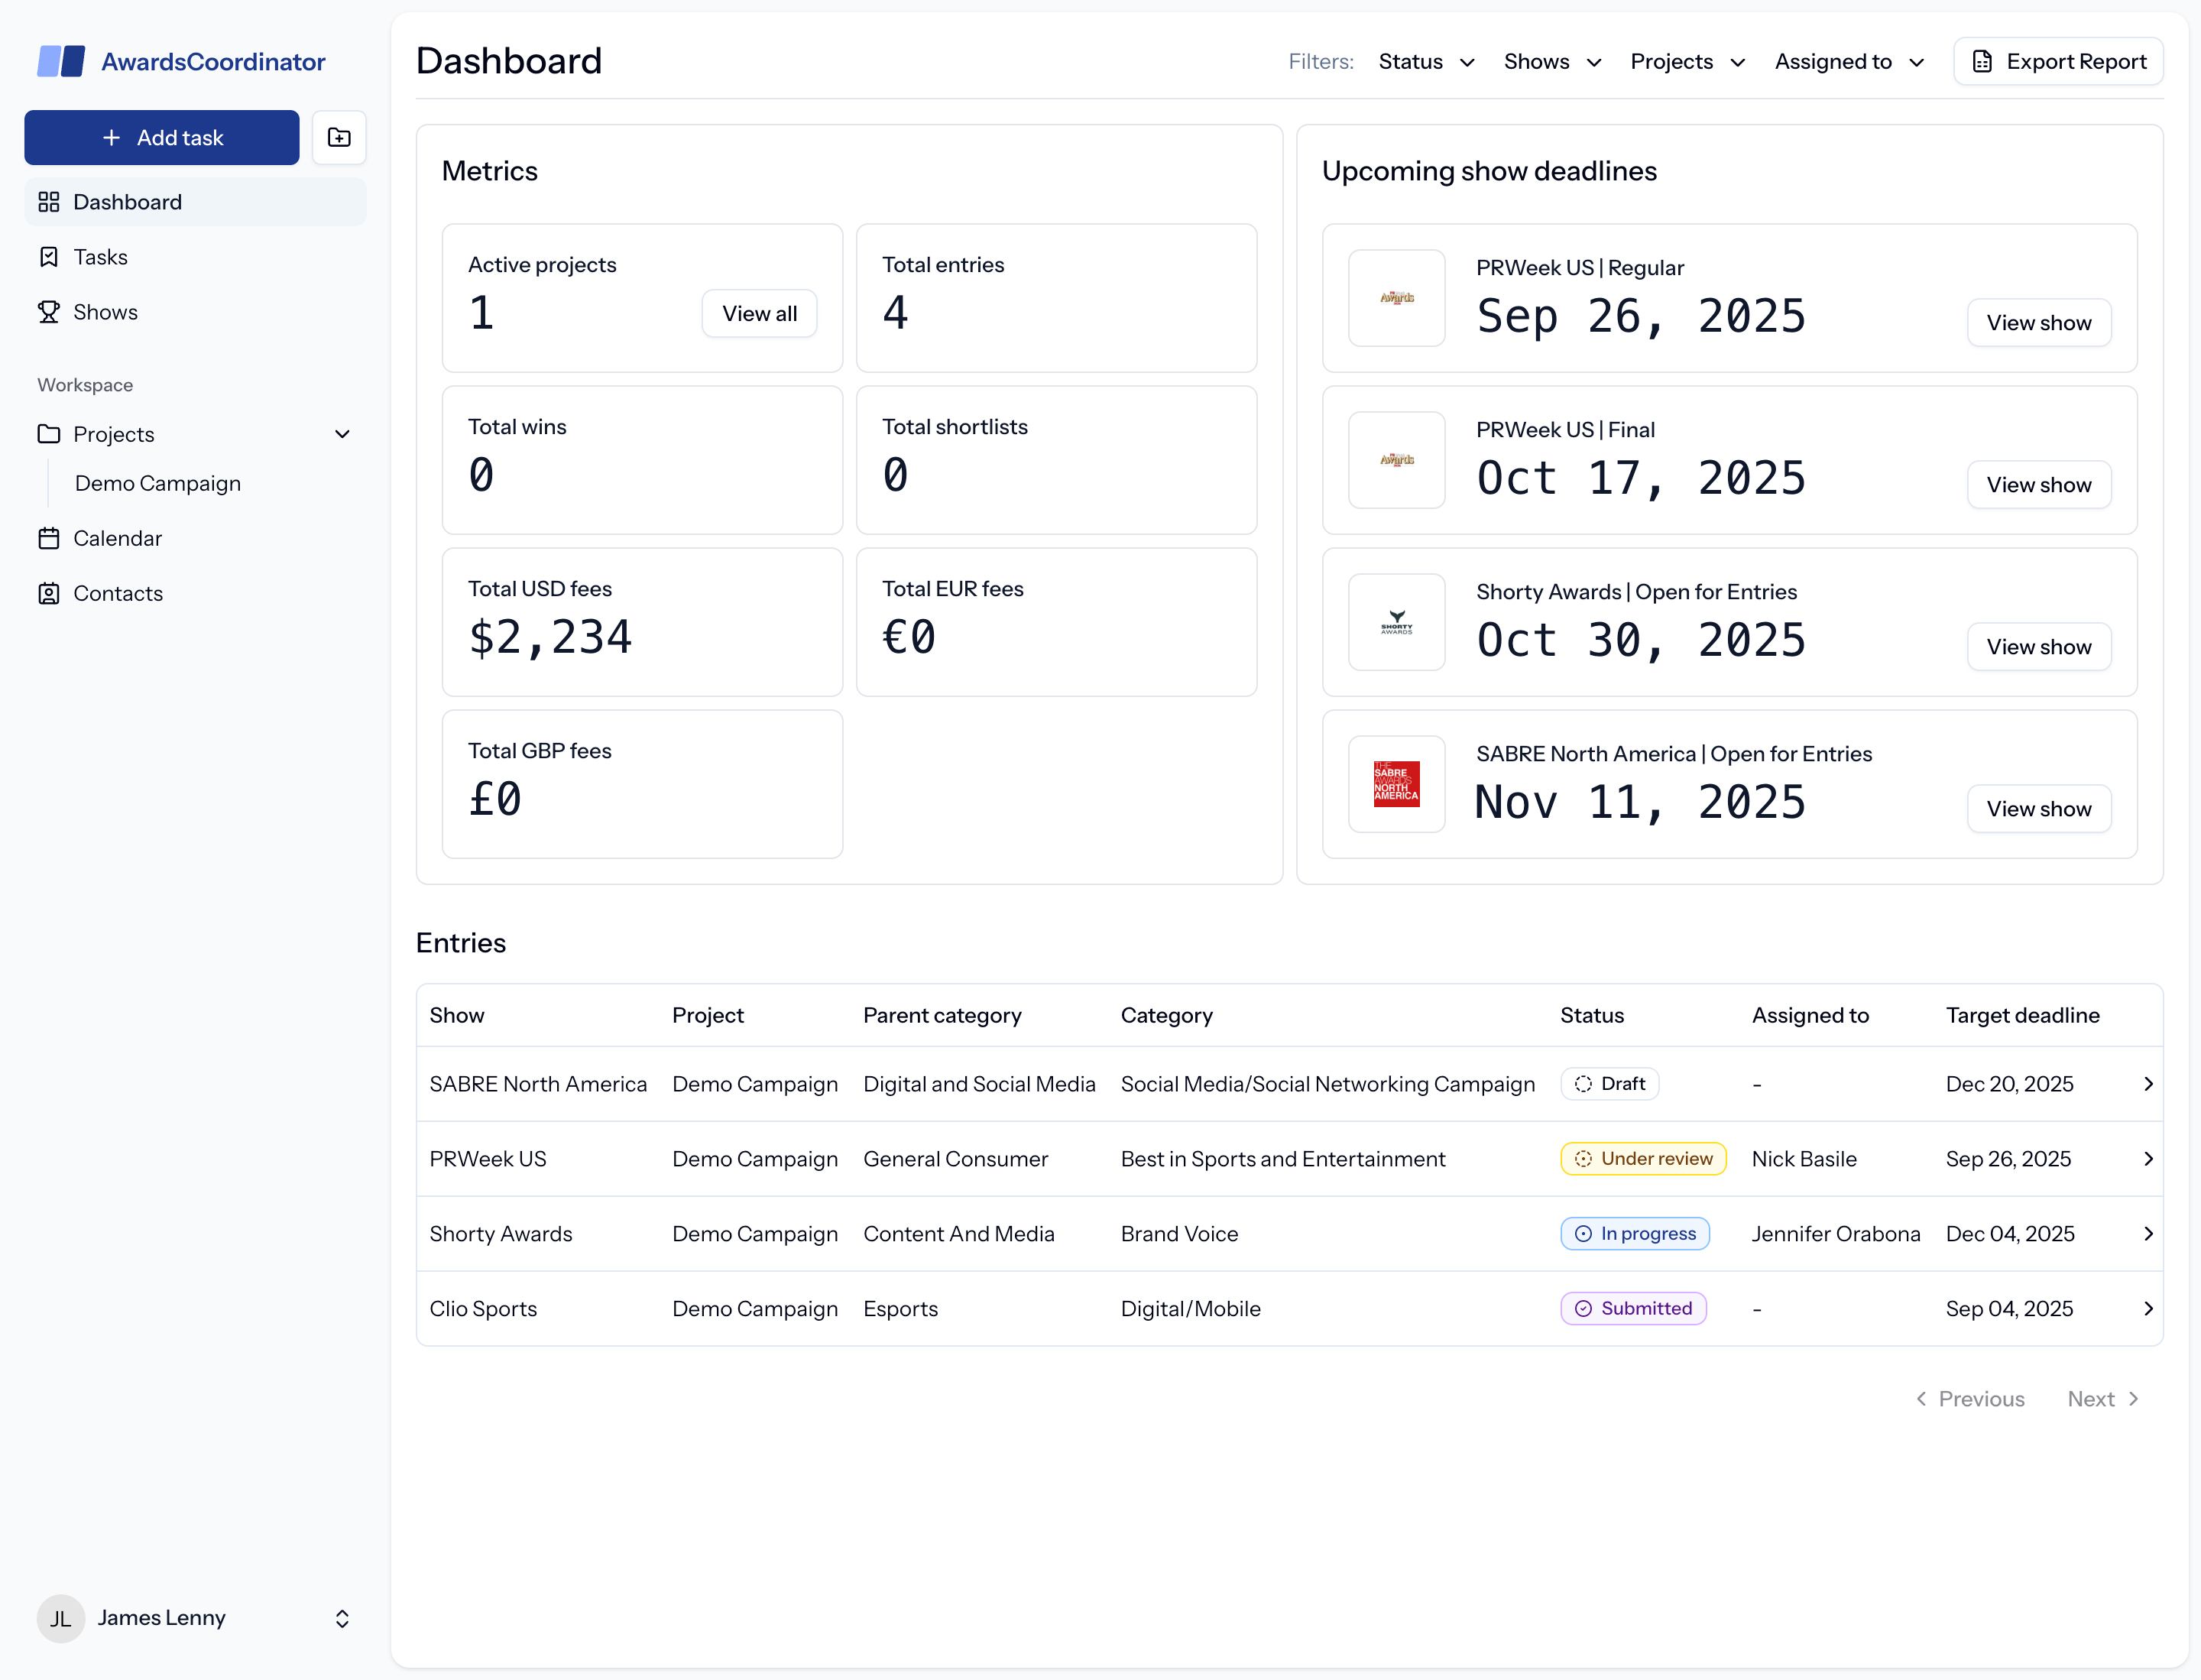Open the Calendar icon in Workspace

coord(49,538)
